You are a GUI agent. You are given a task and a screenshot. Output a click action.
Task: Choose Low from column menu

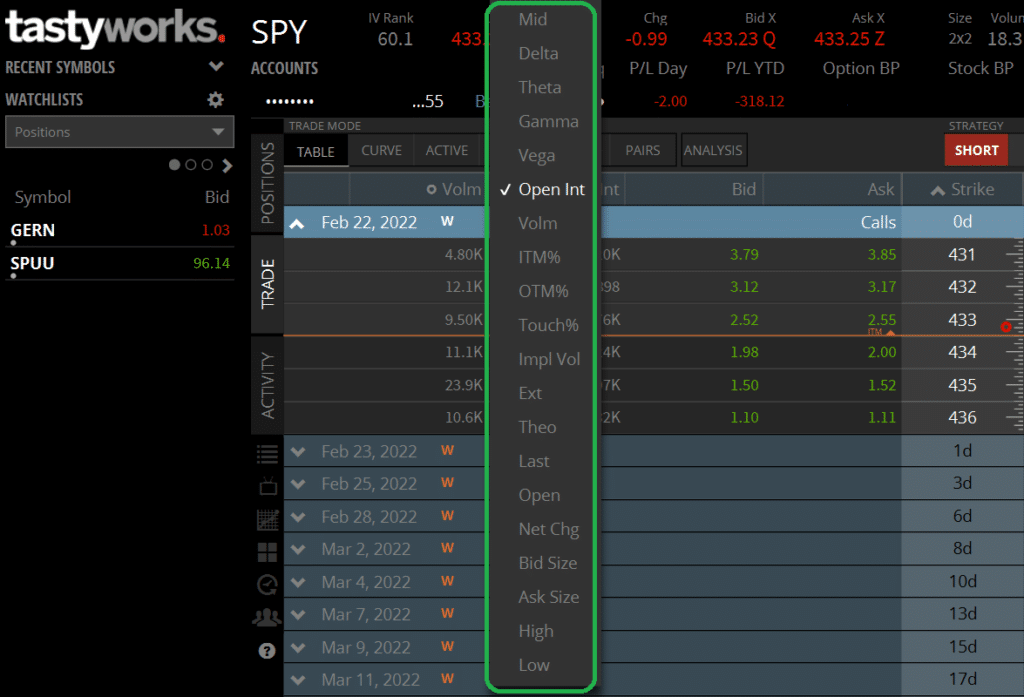(x=534, y=665)
